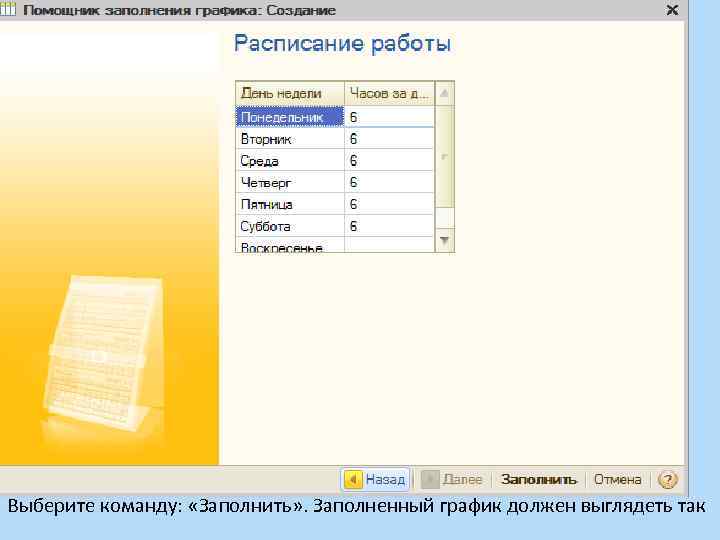Select the Четверг row
This screenshot has height=540, width=720.
335,182
